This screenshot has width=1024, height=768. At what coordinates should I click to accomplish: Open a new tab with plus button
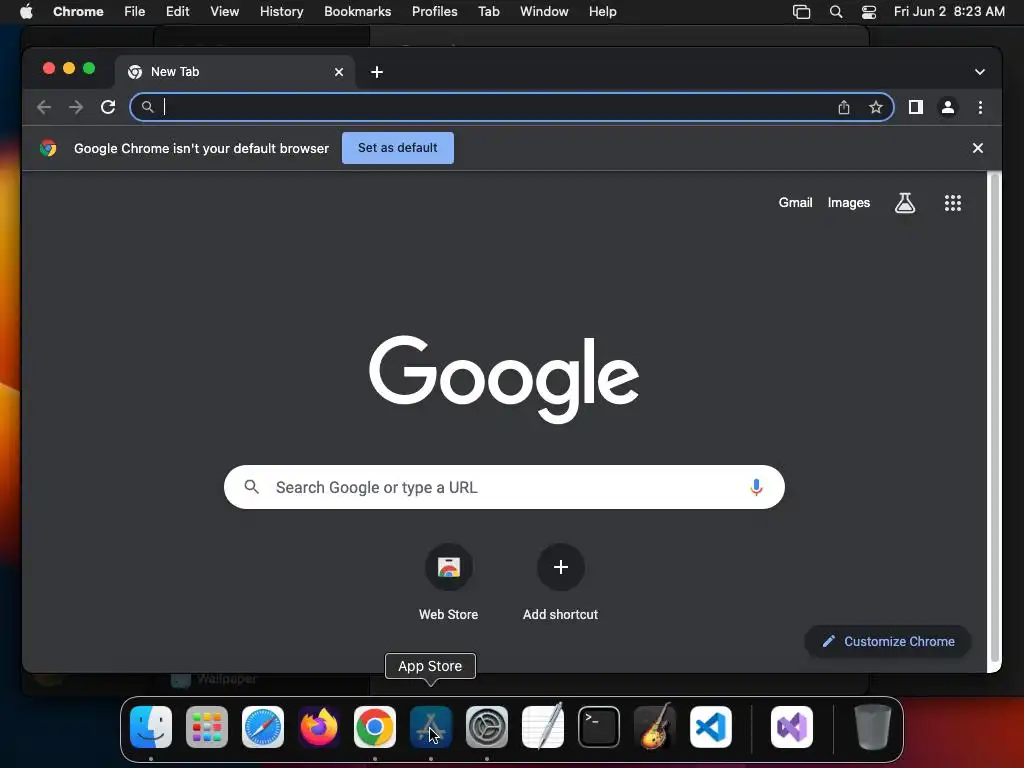click(x=377, y=72)
